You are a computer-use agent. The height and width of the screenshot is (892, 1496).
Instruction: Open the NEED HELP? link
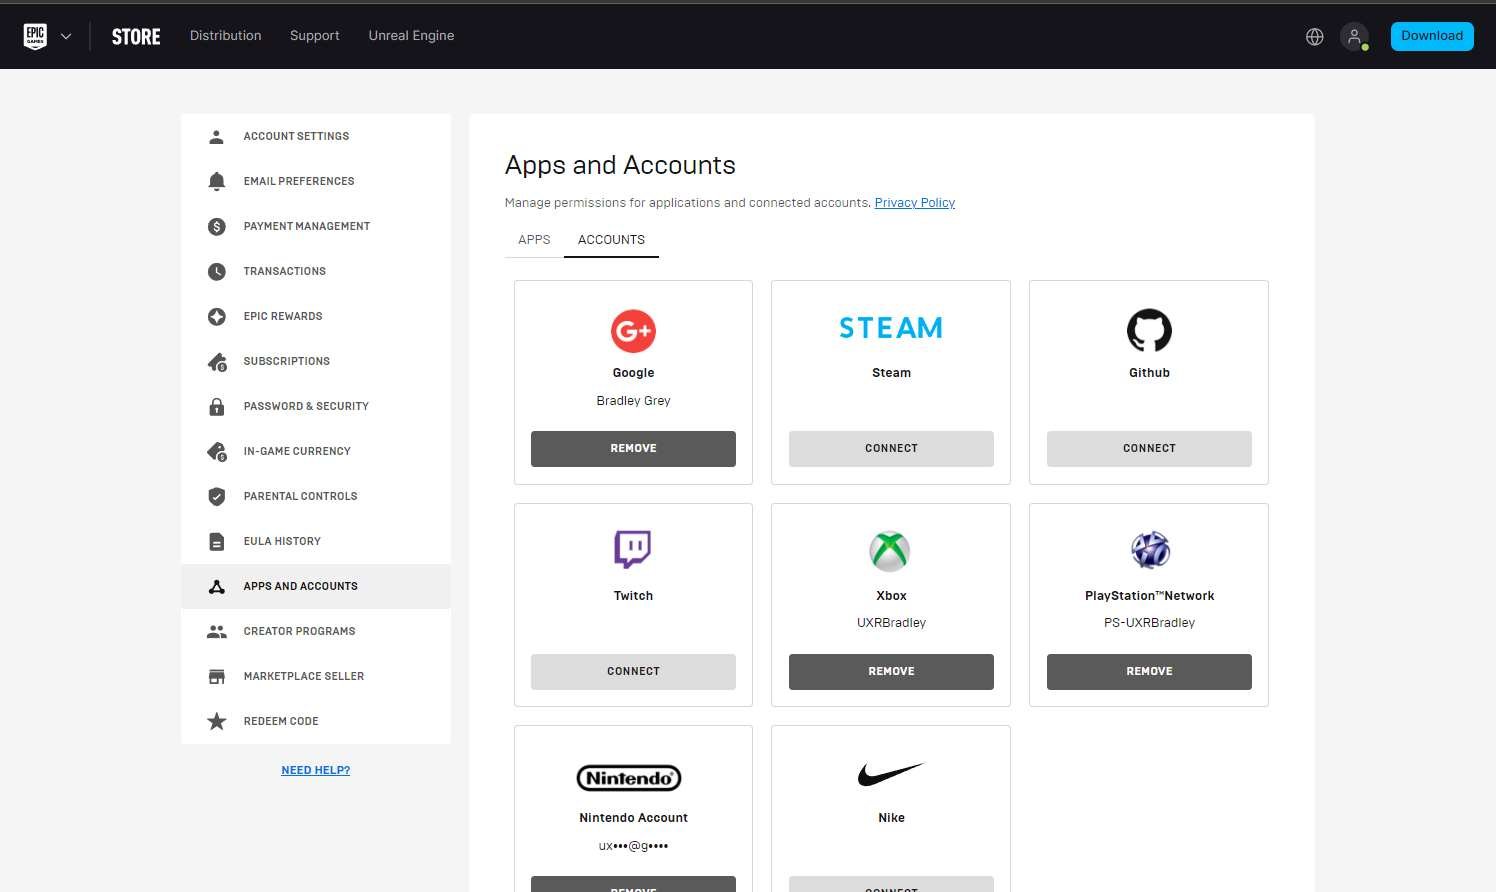point(316,770)
